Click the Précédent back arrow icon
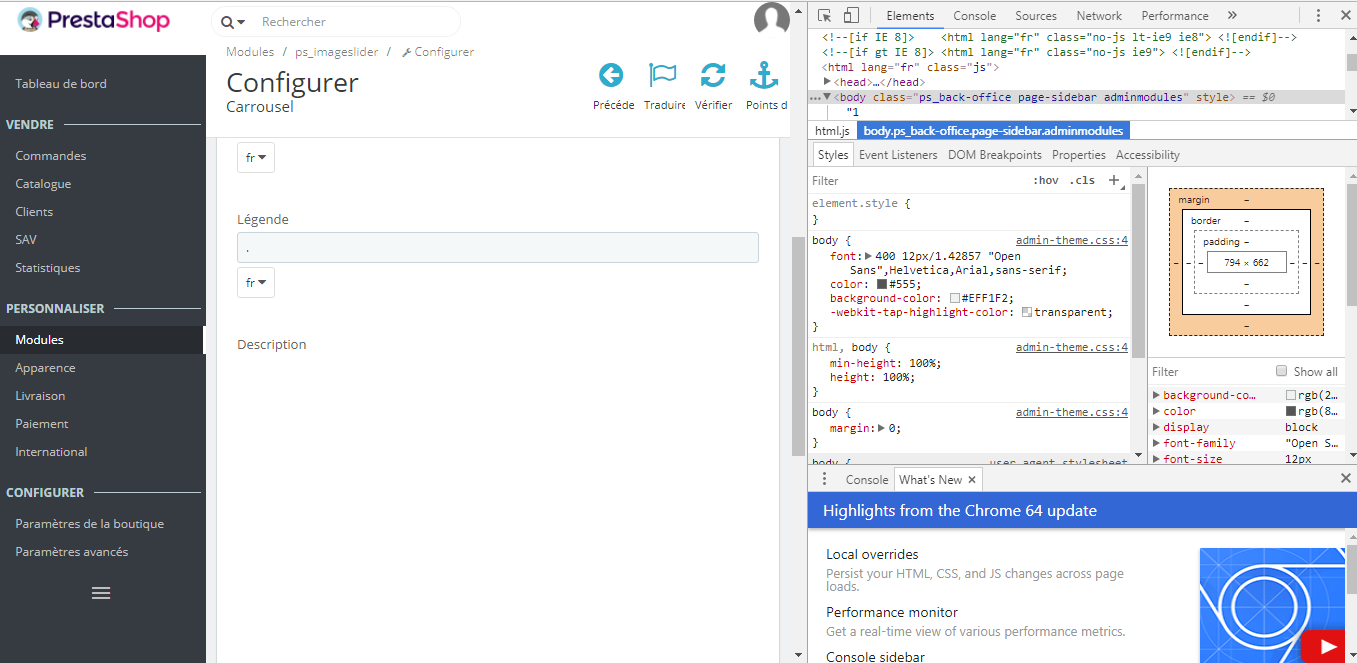Image resolution: width=1357 pixels, height=663 pixels. (610, 75)
